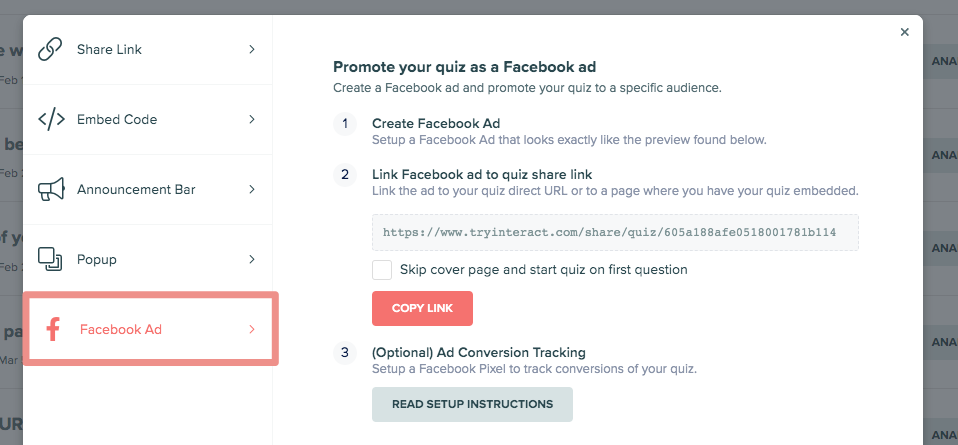The image size is (958, 445).
Task: Expand the Announcement Bar chevron arrow
Action: coord(252,189)
